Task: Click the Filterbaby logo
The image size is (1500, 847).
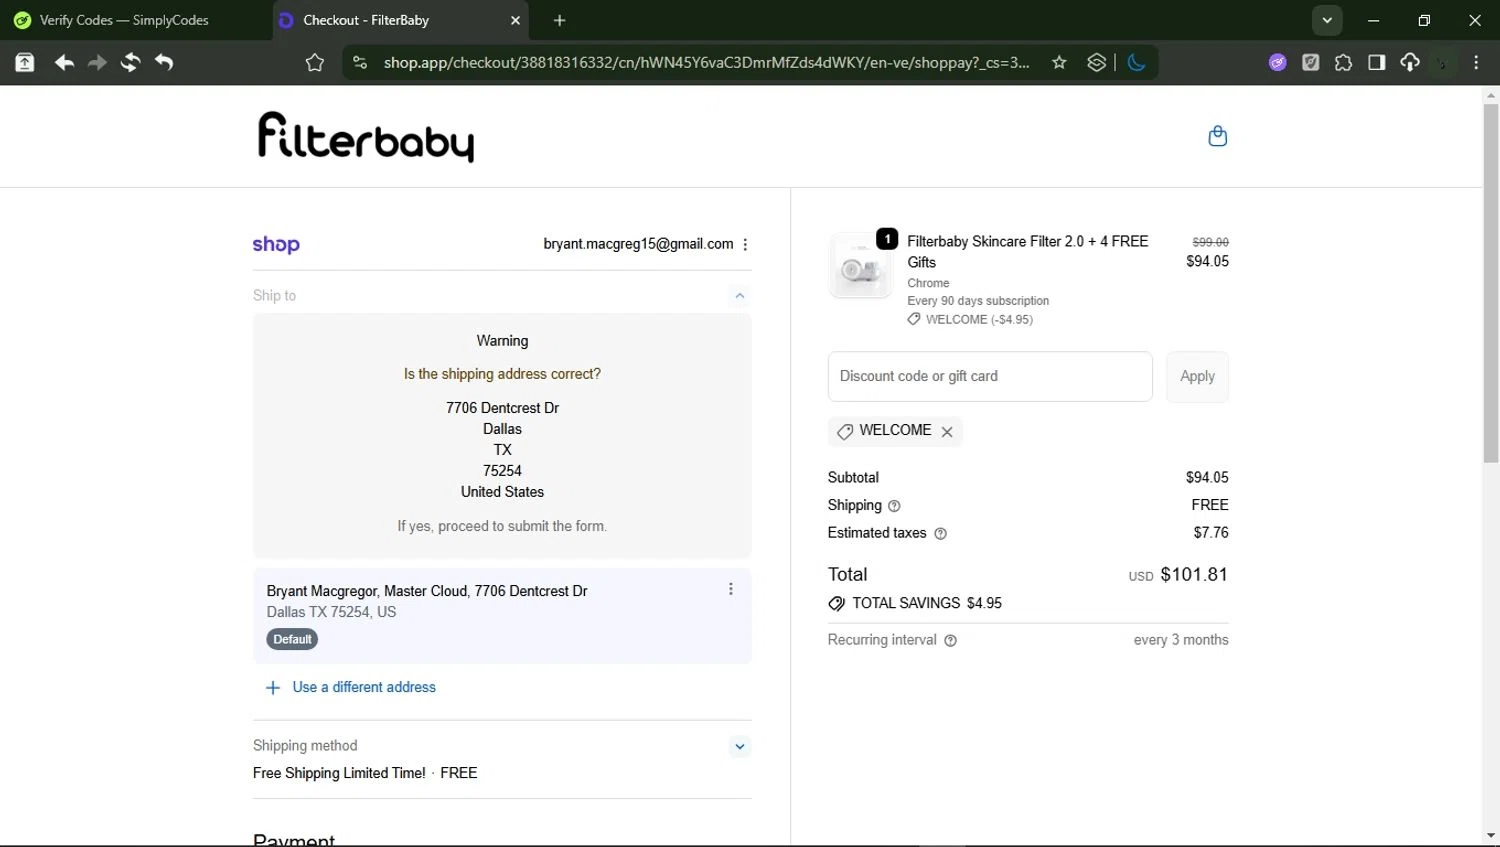Action: [x=366, y=136]
